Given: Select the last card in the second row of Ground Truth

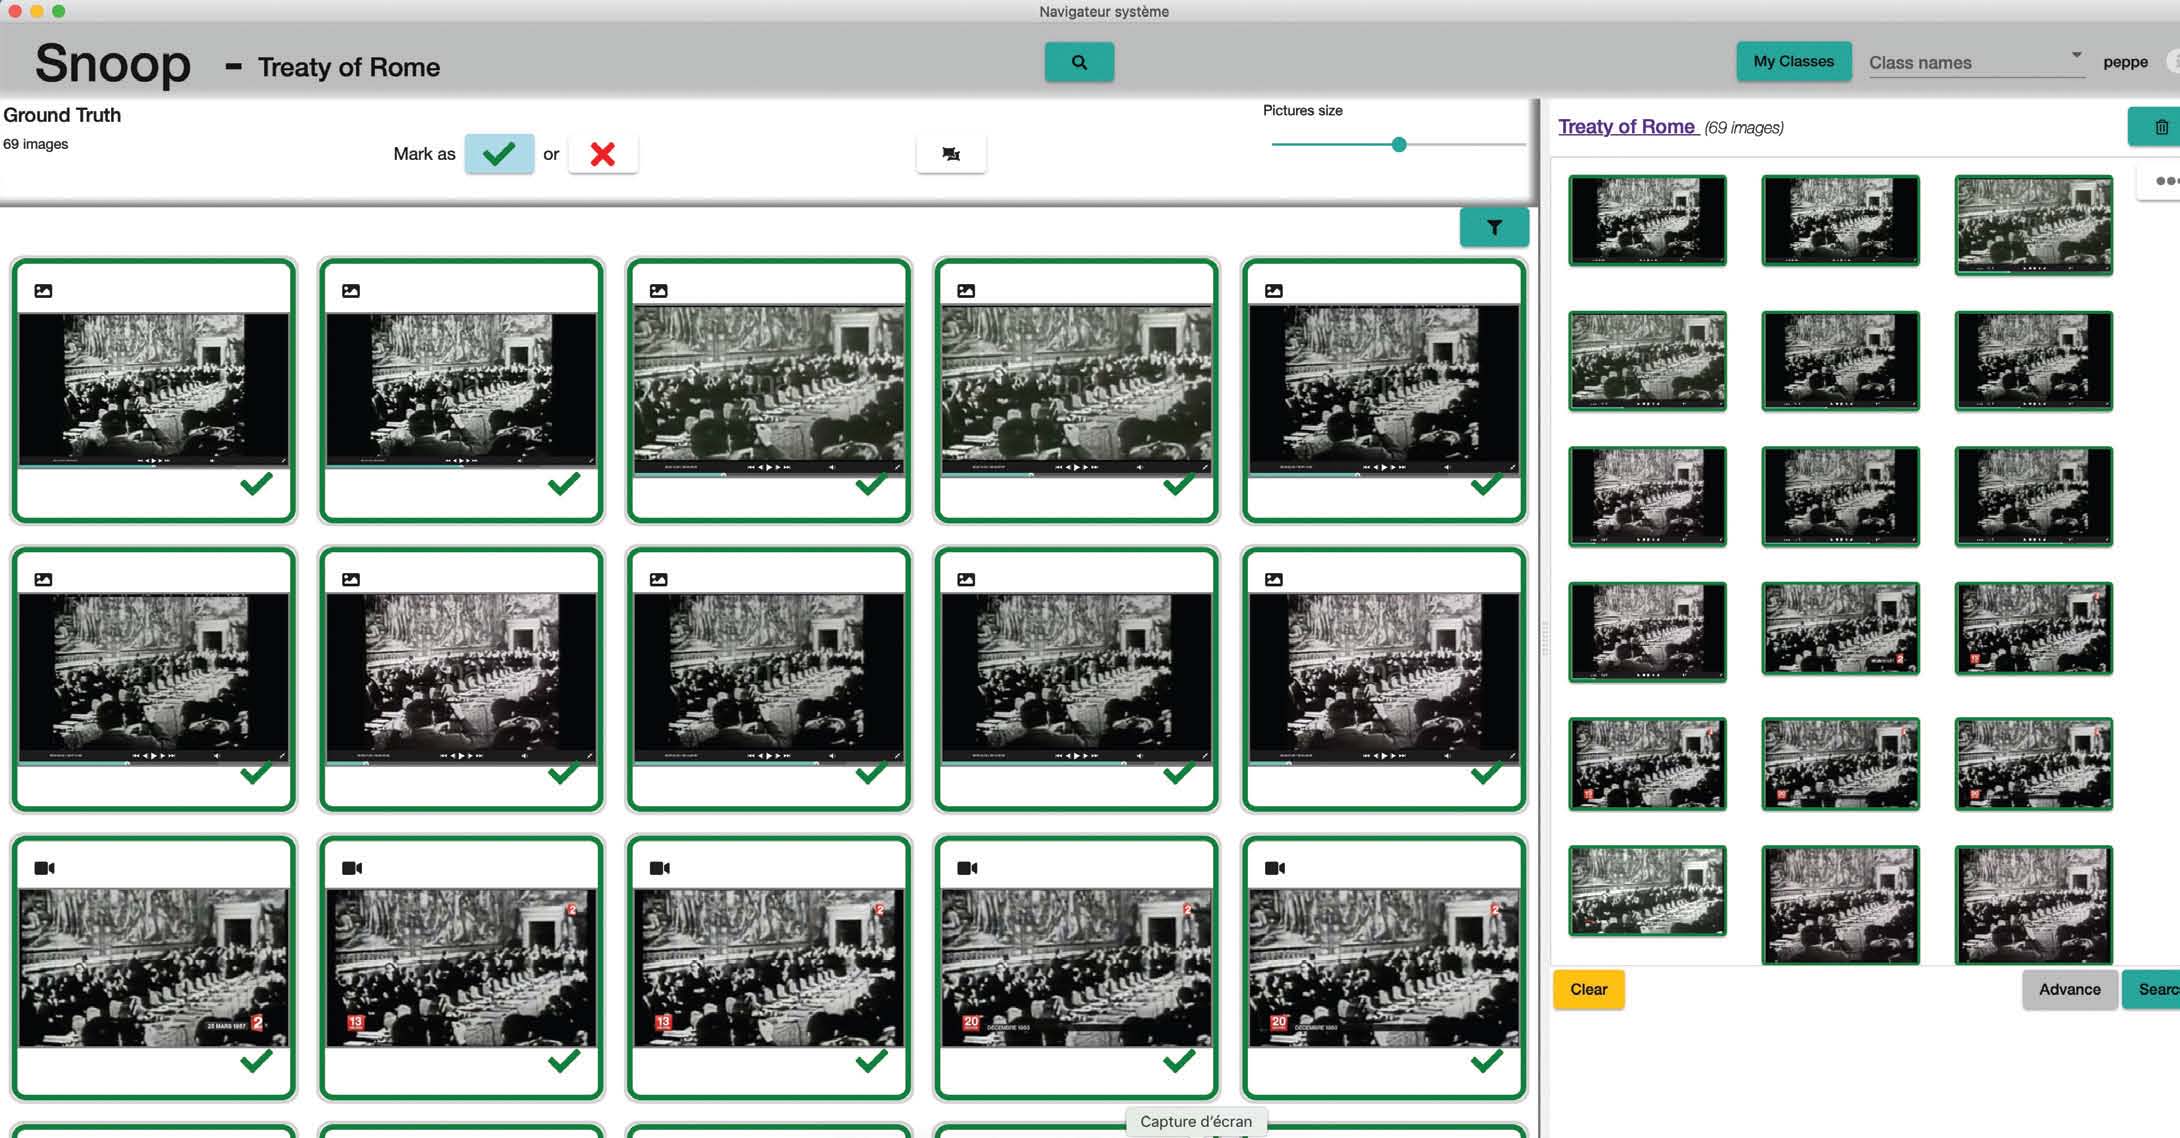Looking at the screenshot, I should click(1383, 679).
